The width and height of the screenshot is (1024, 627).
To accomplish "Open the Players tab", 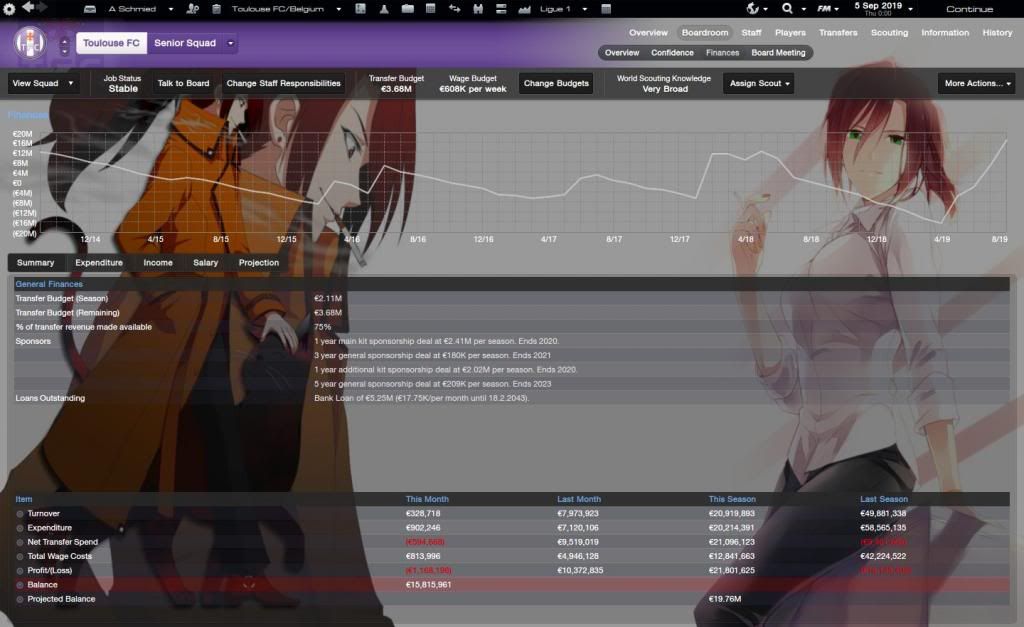I will 790,33.
